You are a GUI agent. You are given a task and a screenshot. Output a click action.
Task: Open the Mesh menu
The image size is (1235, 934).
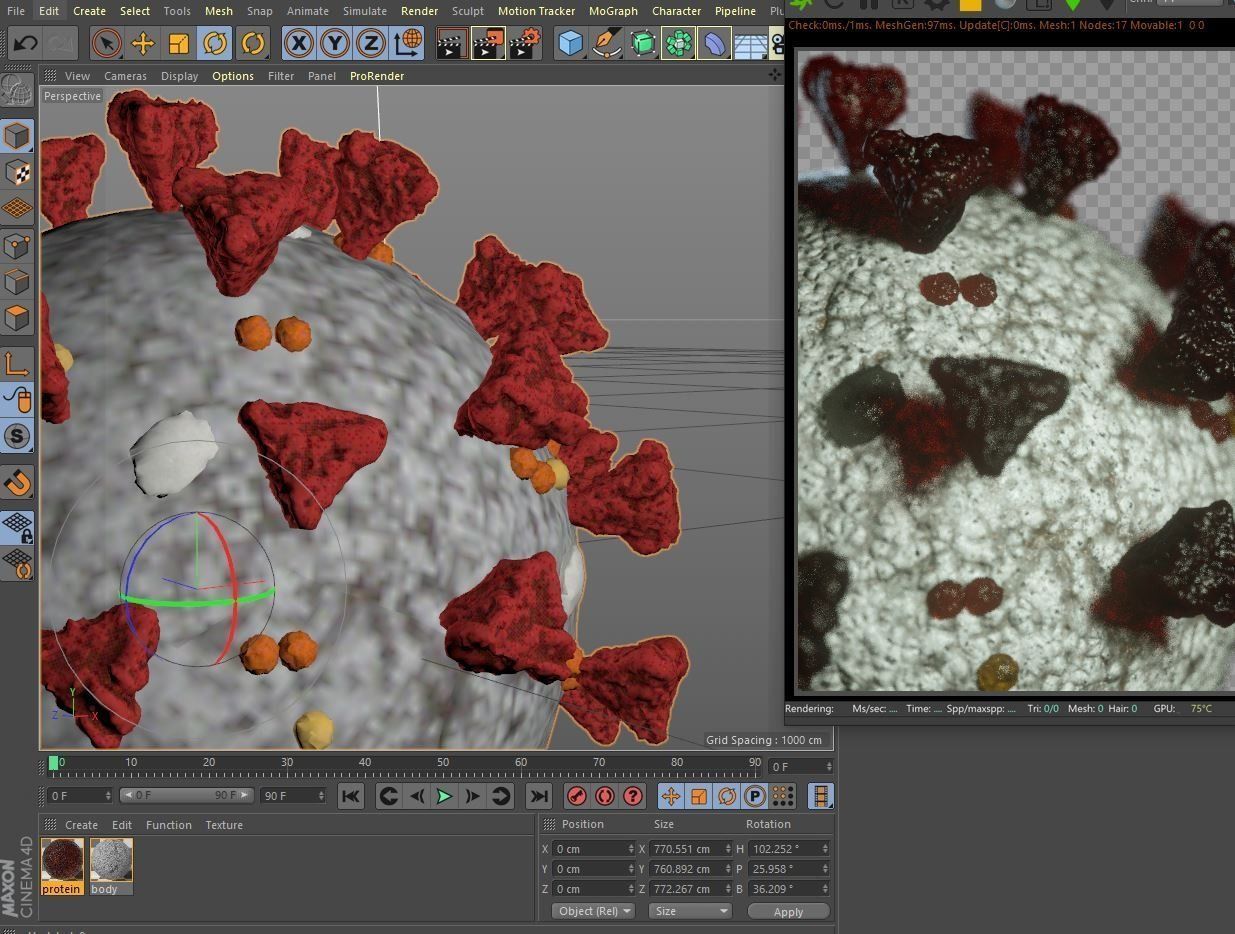tap(219, 11)
